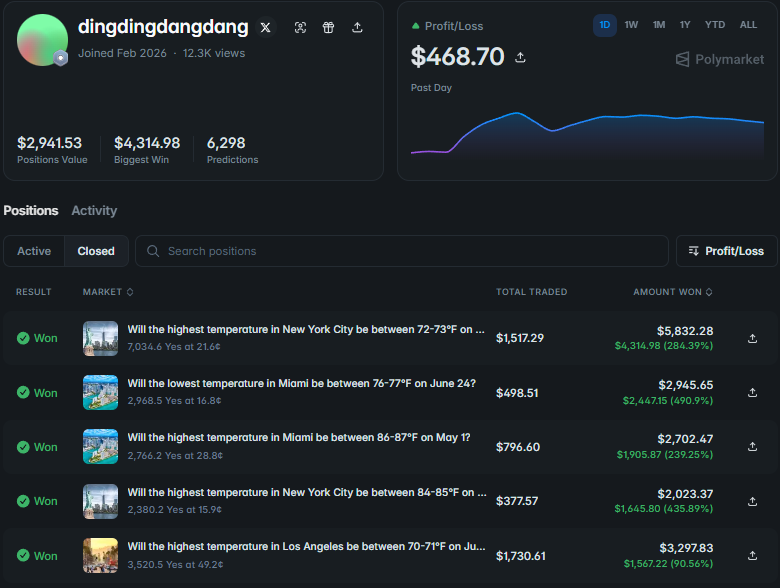Open New York City 72-73°F market
The image size is (780, 588).
tap(306, 329)
